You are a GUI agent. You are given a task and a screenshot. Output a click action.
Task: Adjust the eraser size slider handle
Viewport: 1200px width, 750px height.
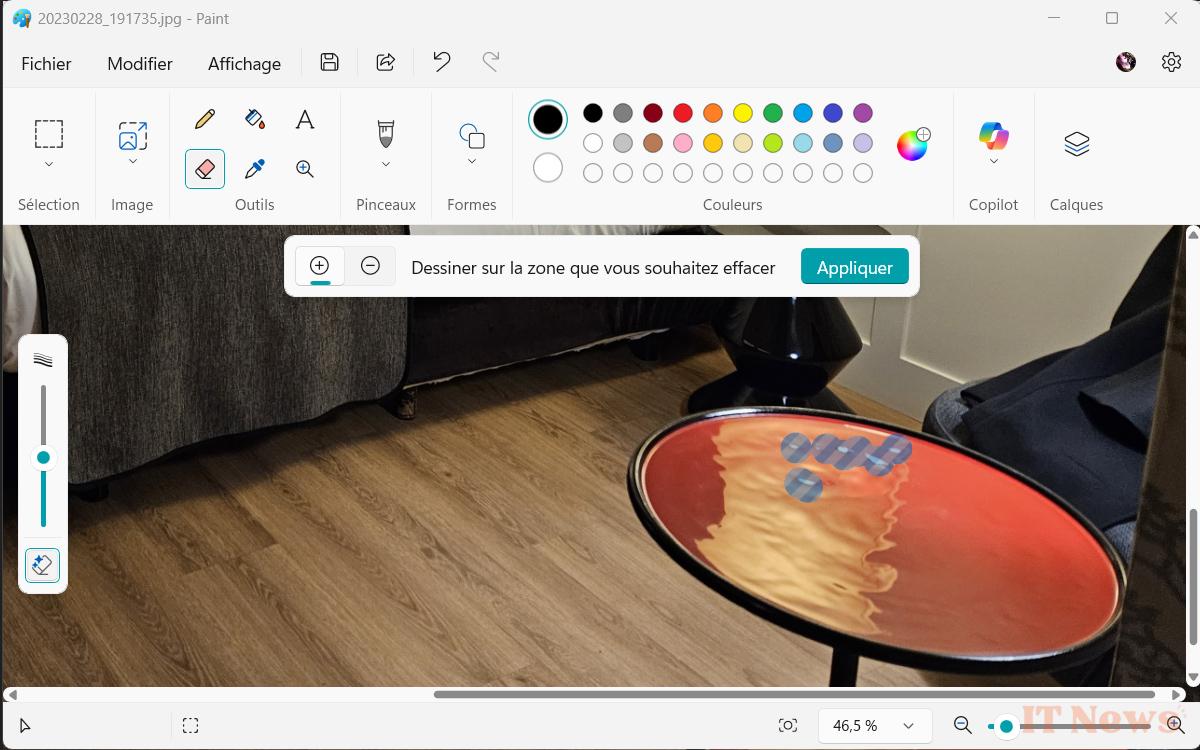[43, 458]
